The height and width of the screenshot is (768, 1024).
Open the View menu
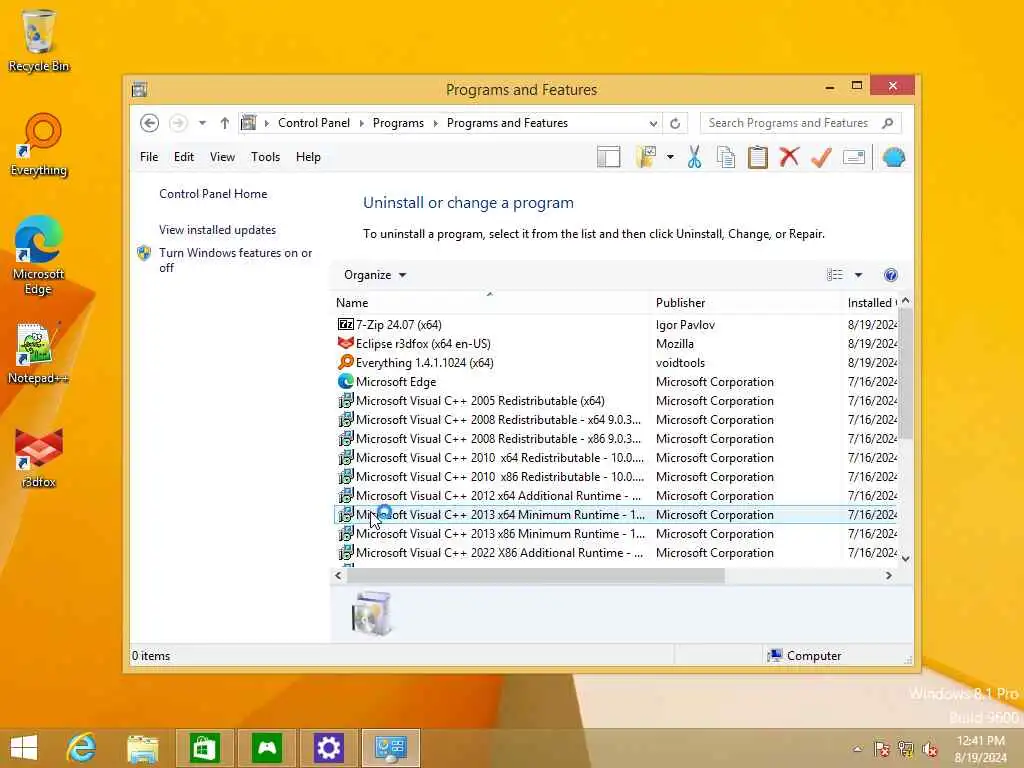coord(222,157)
